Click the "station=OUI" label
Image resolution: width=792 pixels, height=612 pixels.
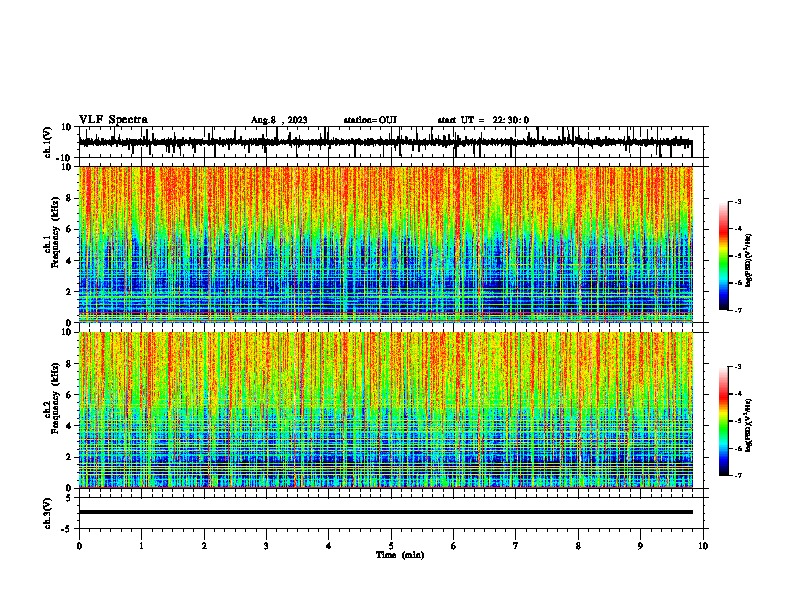point(370,120)
